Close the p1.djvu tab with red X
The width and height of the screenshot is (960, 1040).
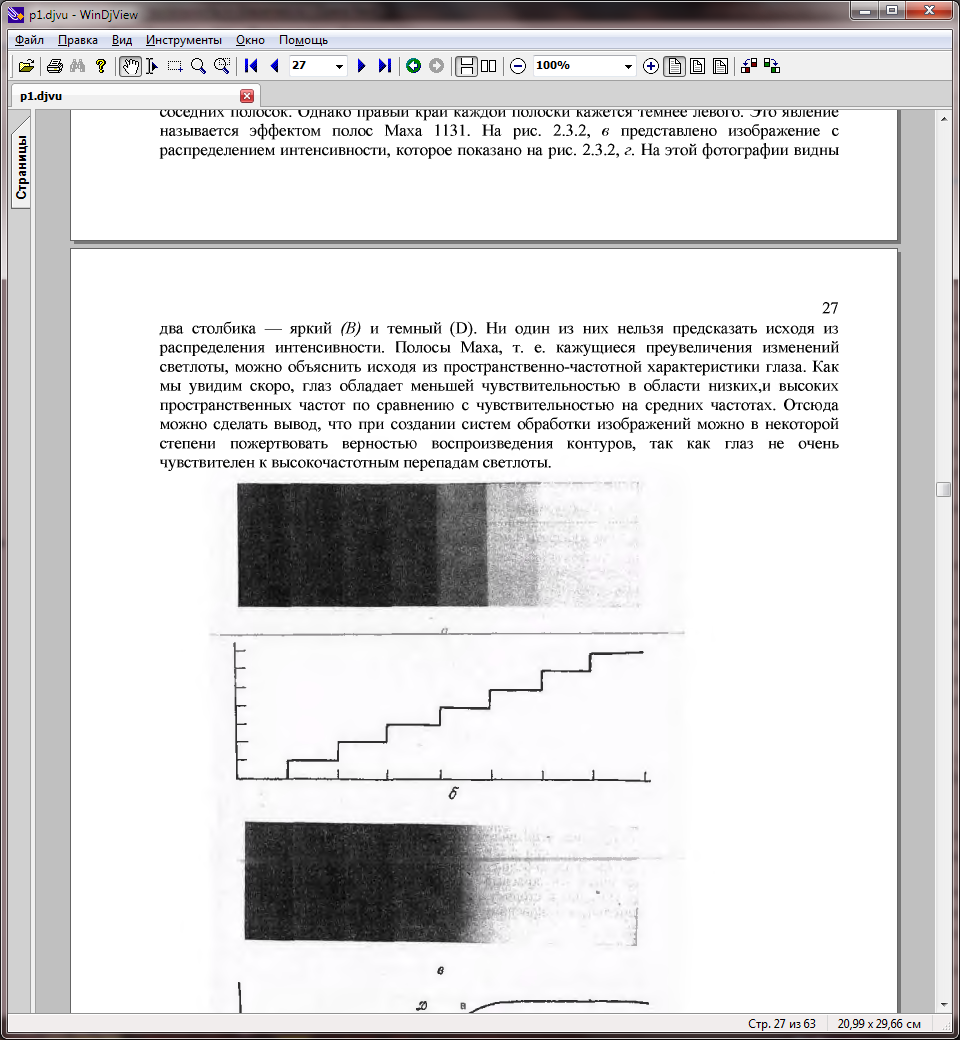(x=247, y=96)
